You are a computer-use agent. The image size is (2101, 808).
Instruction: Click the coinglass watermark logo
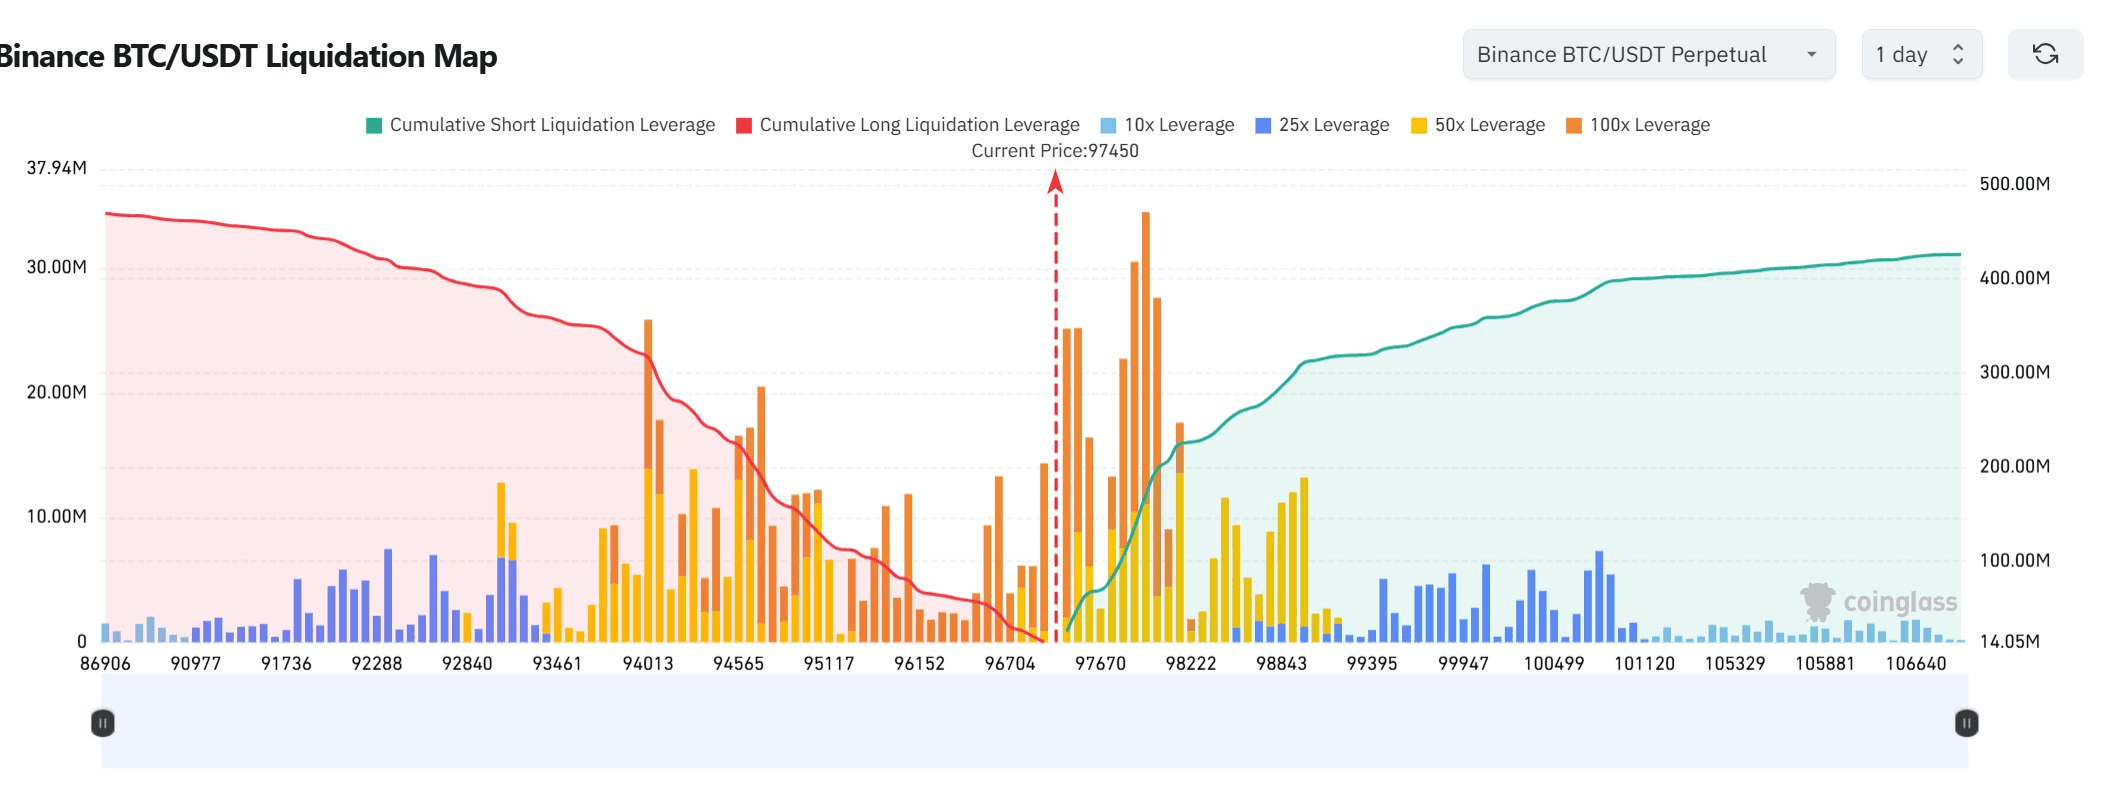1879,601
